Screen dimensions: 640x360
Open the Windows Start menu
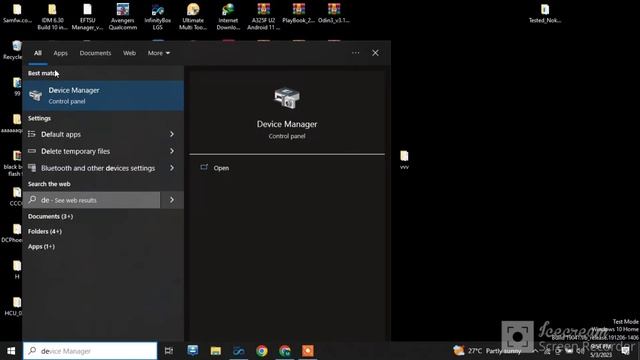click(11, 351)
